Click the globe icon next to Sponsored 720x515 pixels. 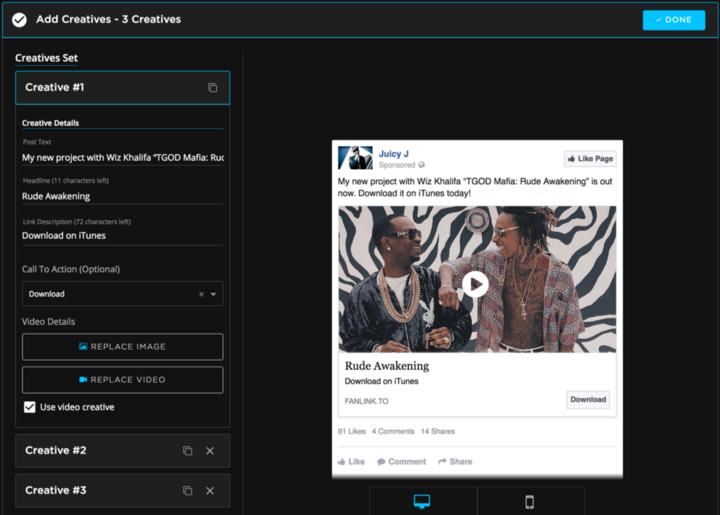click(422, 165)
